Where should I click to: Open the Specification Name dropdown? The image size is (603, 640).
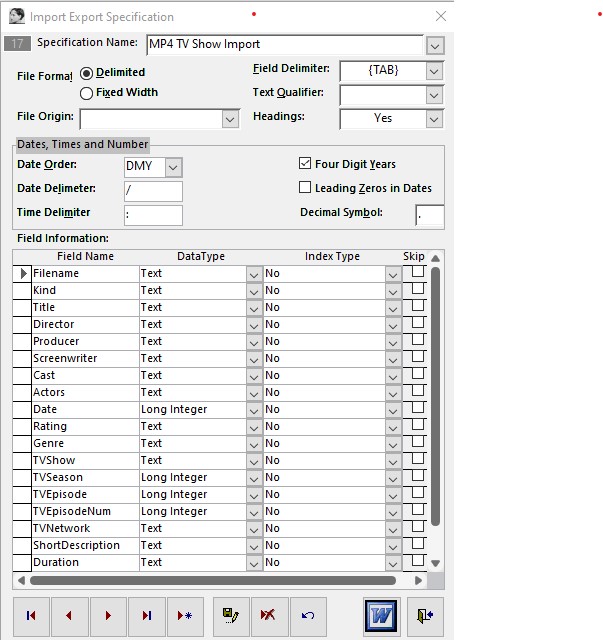pyautogui.click(x=435, y=46)
